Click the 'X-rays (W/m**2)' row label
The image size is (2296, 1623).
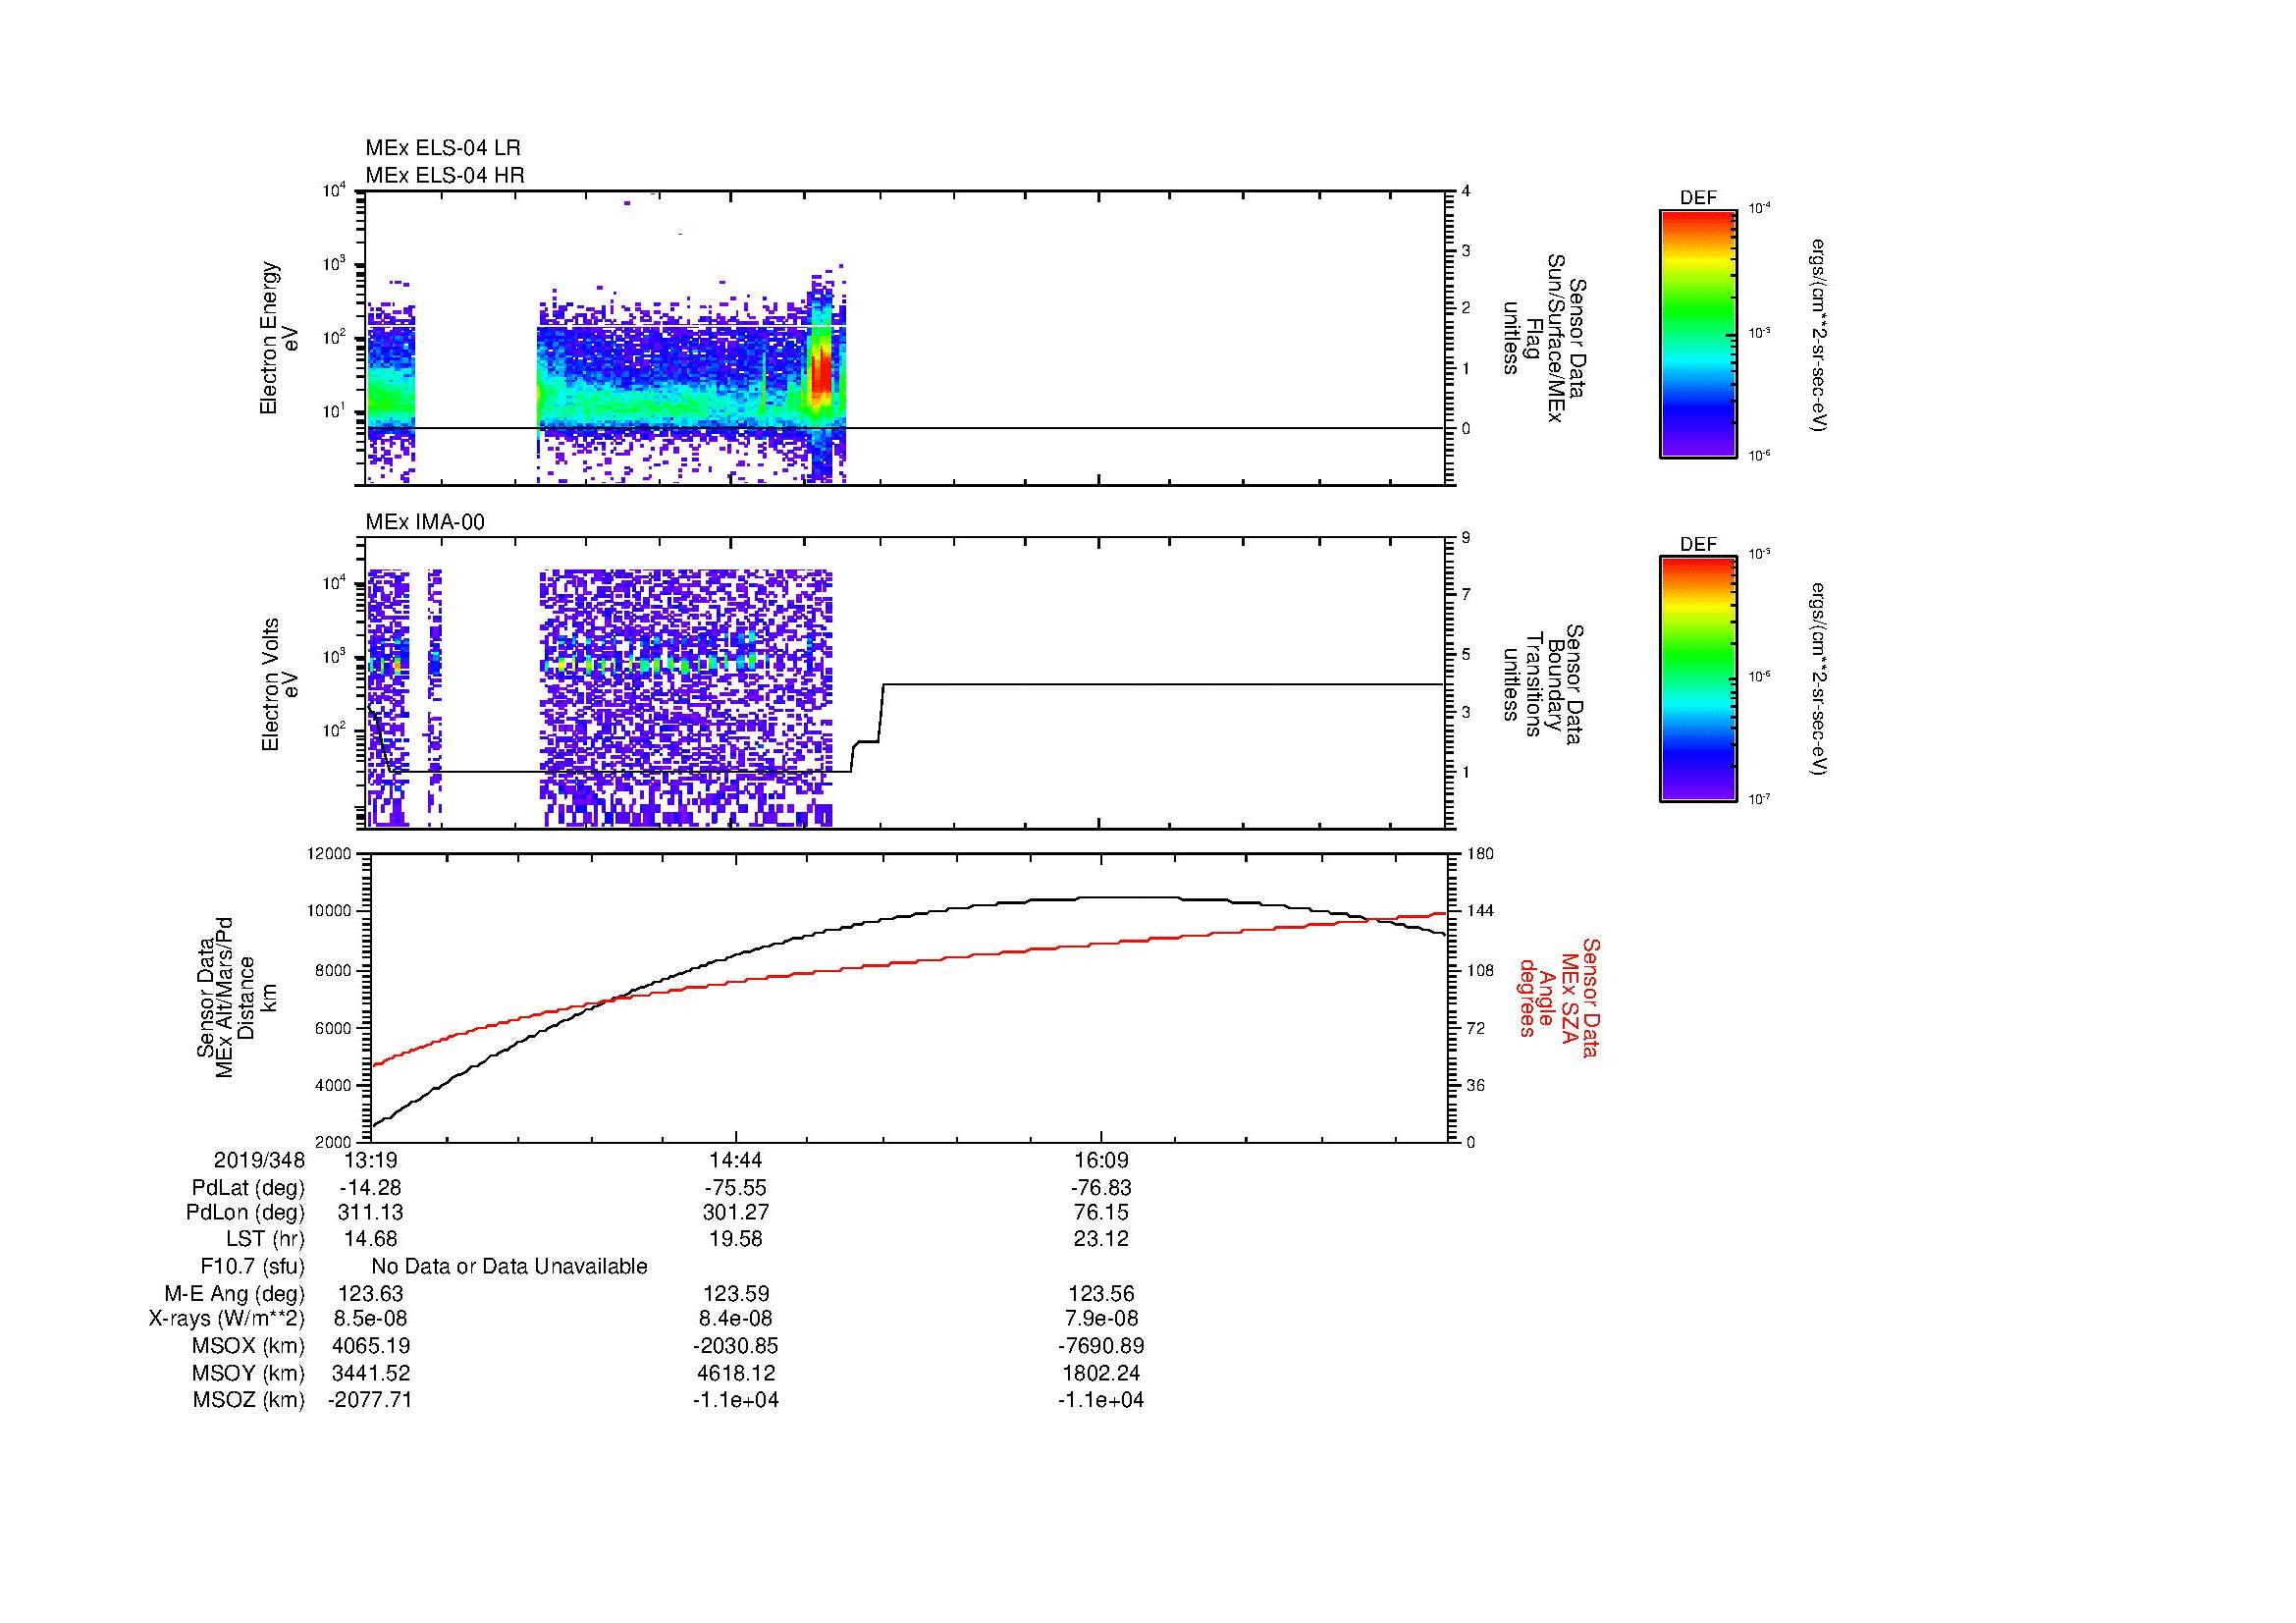[226, 1319]
